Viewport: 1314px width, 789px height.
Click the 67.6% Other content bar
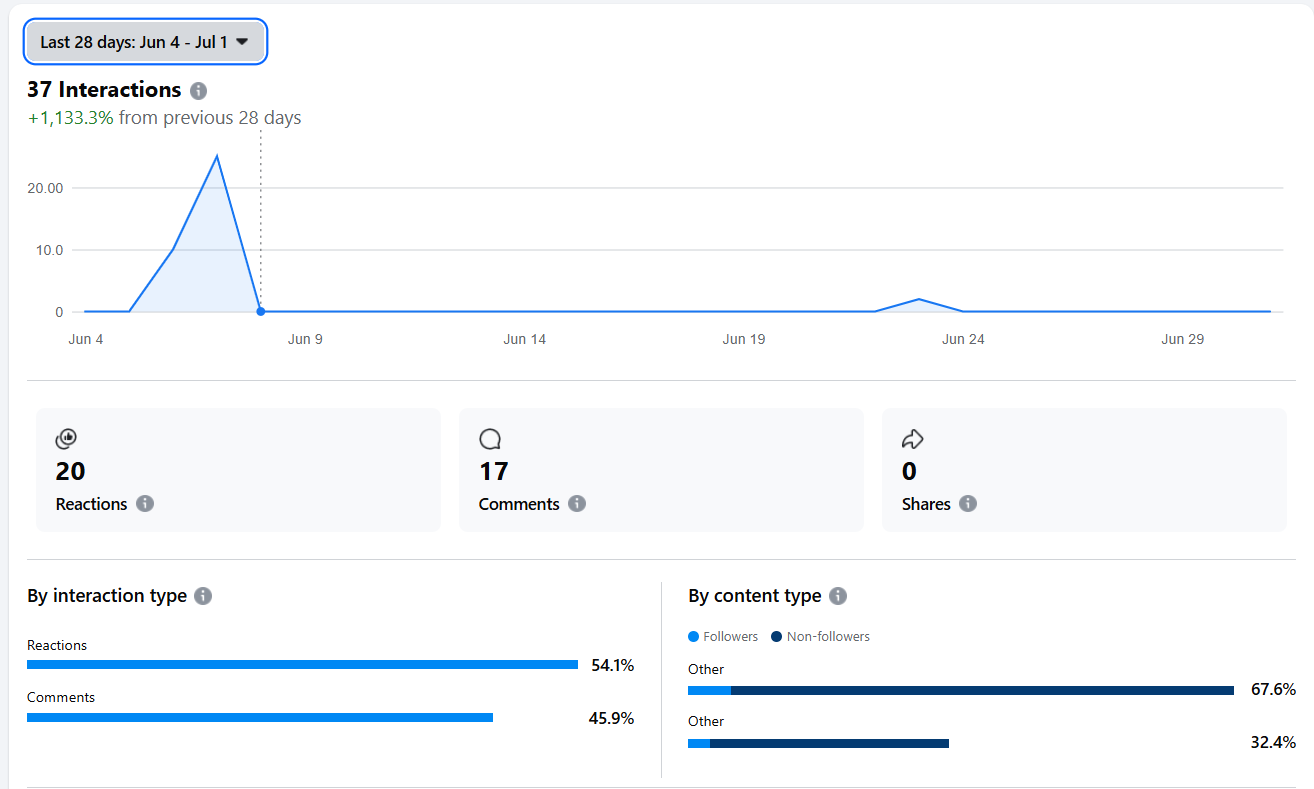click(x=960, y=690)
